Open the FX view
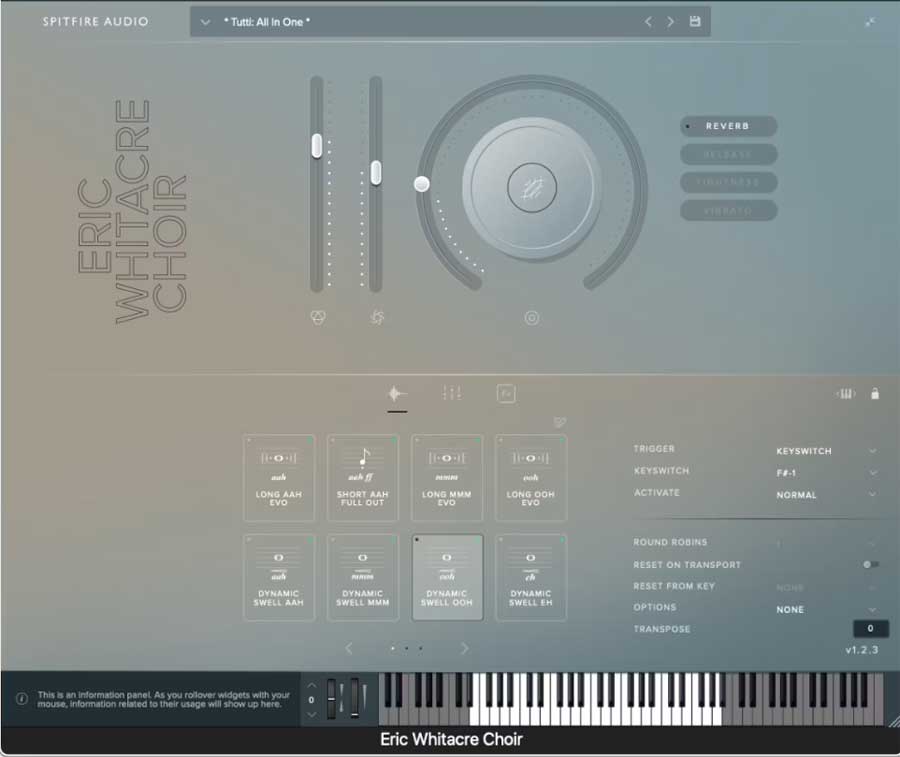The height and width of the screenshot is (757, 900). pos(506,394)
